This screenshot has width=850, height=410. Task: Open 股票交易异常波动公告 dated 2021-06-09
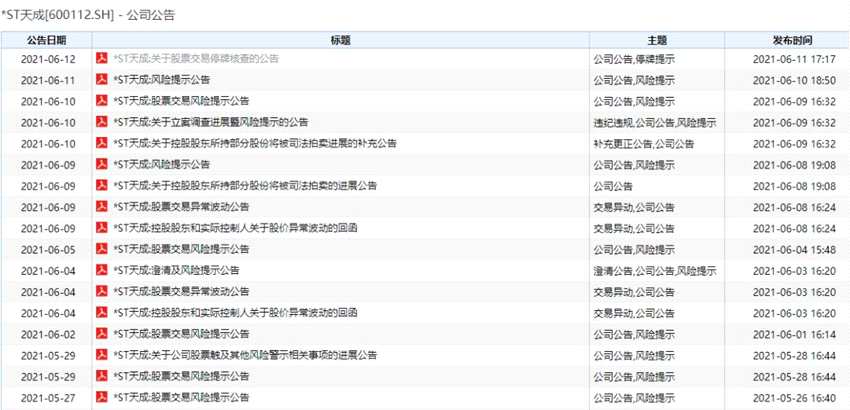coord(181,207)
